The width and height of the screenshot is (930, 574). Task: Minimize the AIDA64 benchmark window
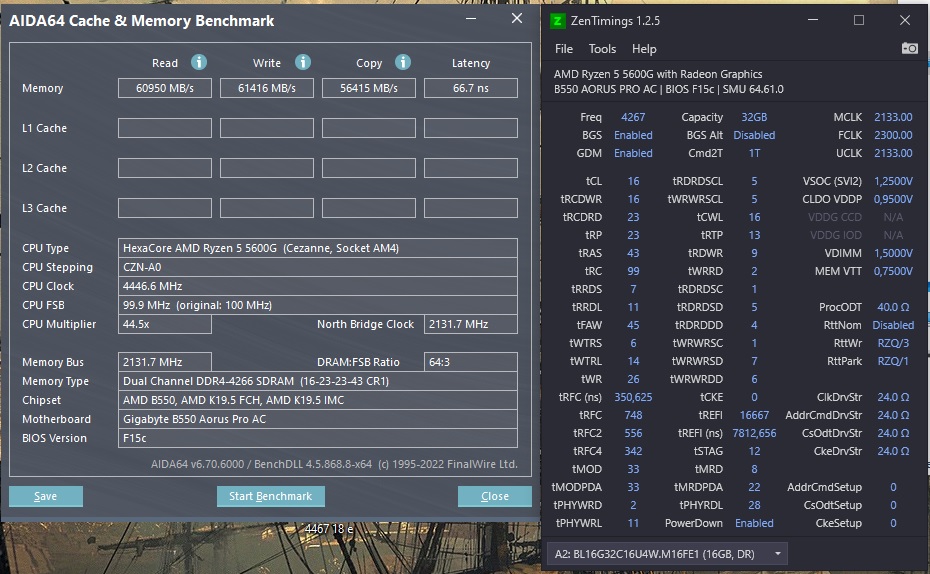471,18
